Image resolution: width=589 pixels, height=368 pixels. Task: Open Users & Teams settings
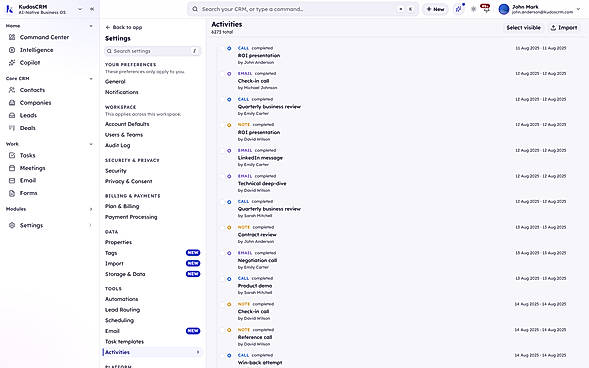point(124,135)
